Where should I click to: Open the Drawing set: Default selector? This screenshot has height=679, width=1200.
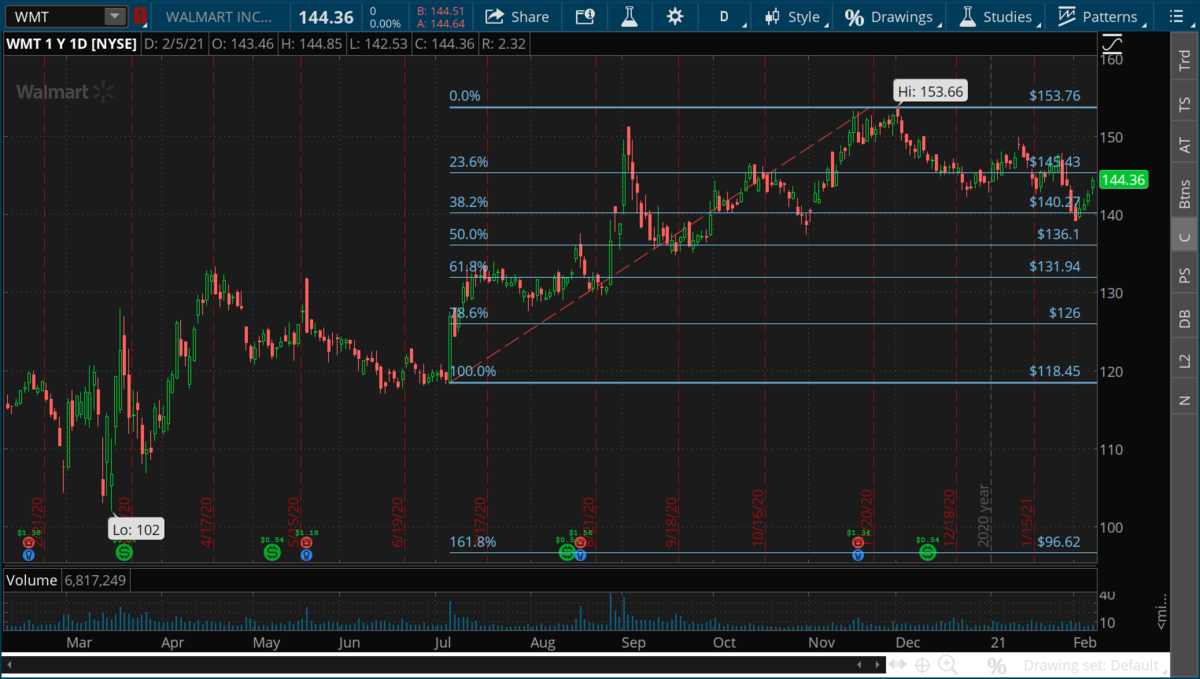tap(1096, 665)
